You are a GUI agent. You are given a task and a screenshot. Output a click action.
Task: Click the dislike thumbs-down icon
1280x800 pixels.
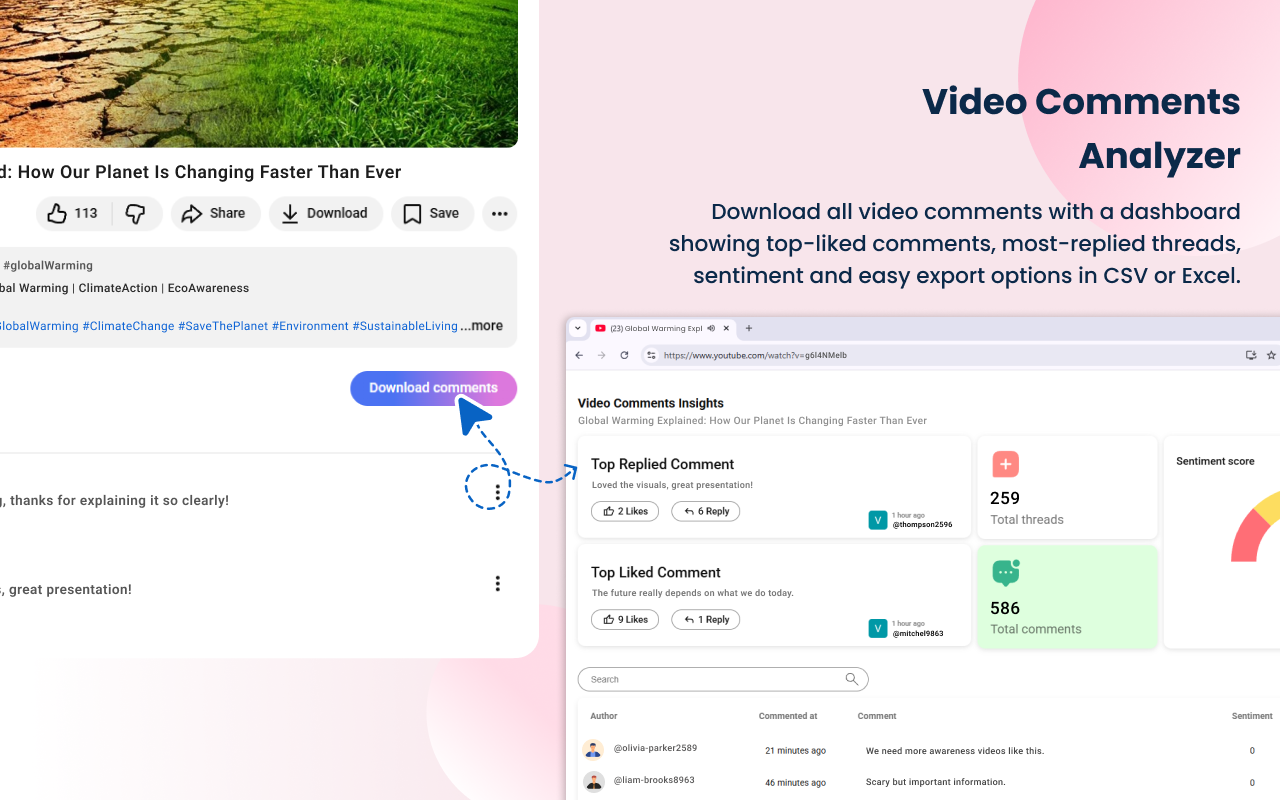tap(138, 213)
